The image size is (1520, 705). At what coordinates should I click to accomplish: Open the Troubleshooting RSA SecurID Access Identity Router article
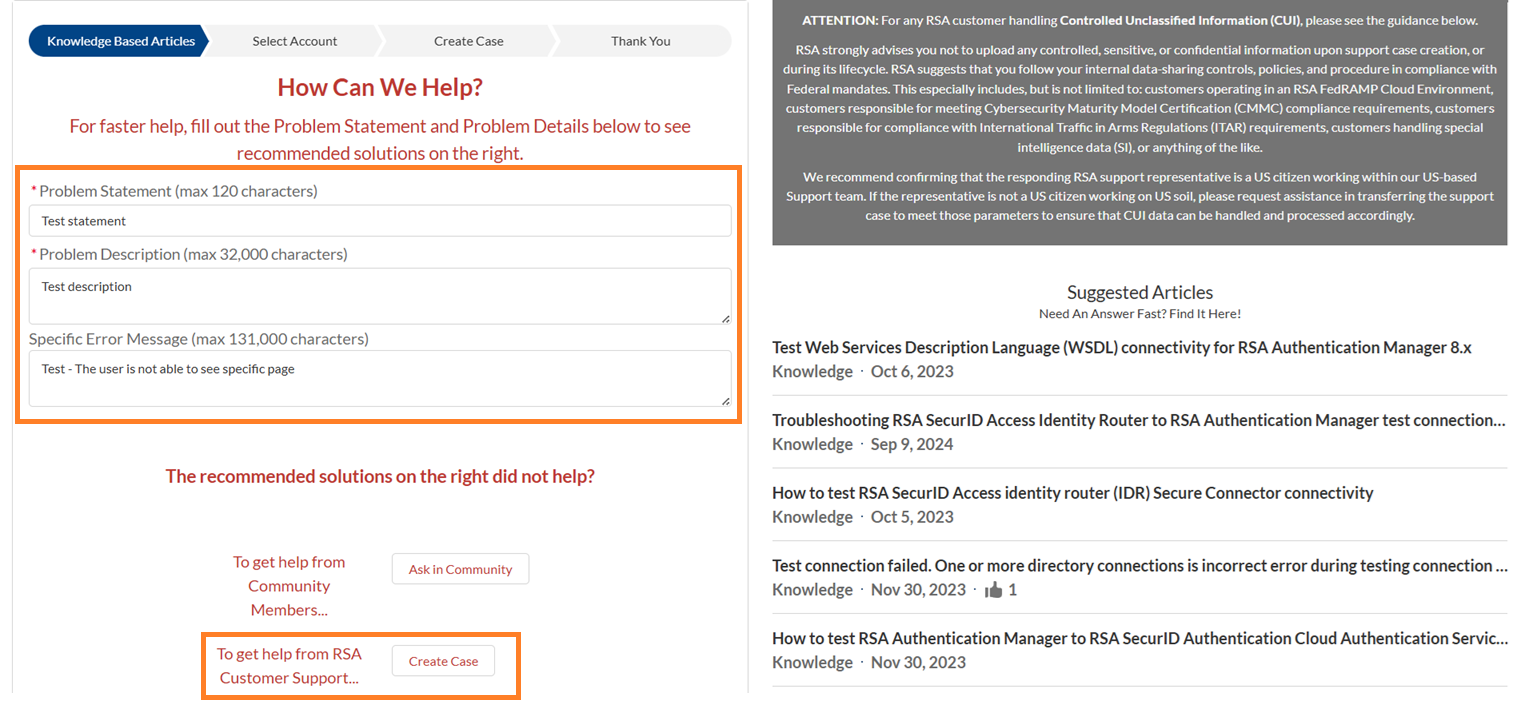click(1139, 420)
